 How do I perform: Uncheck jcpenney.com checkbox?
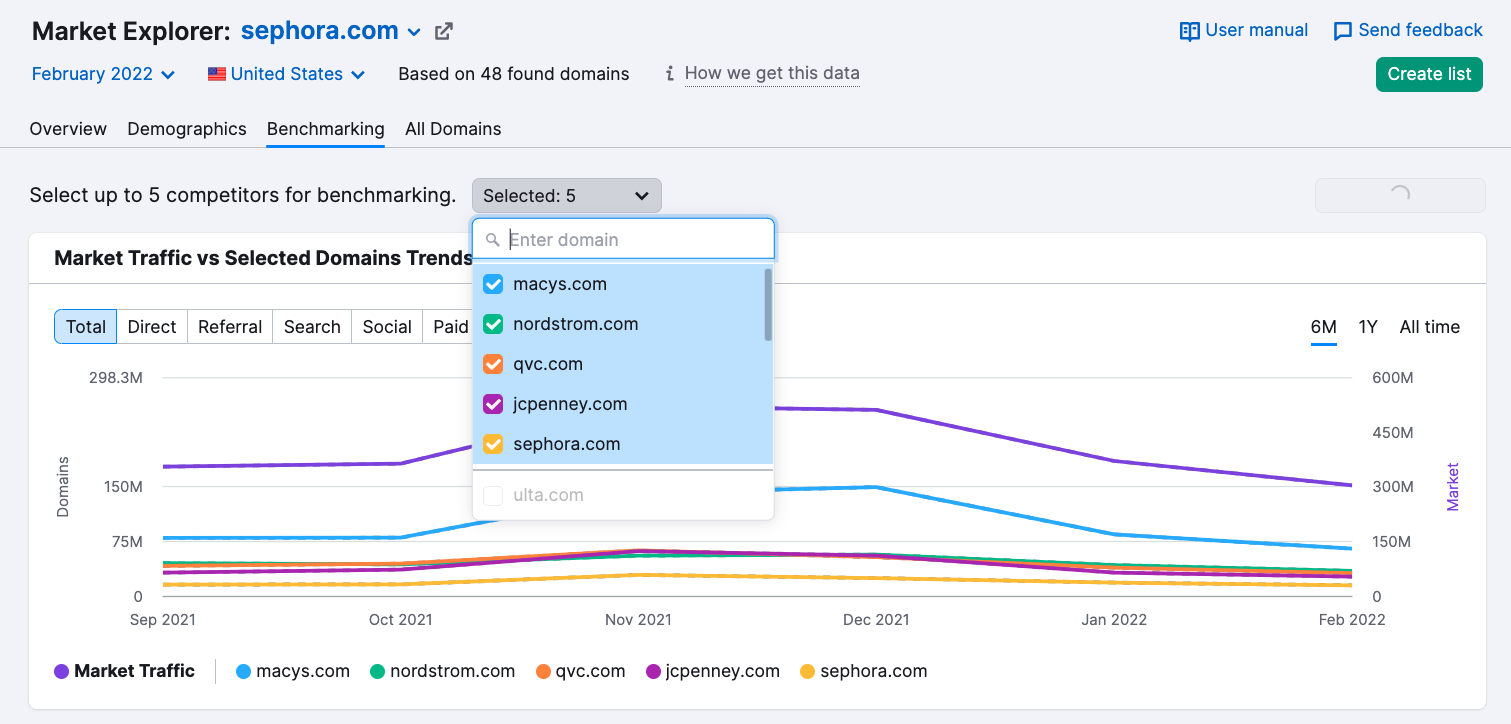point(493,404)
